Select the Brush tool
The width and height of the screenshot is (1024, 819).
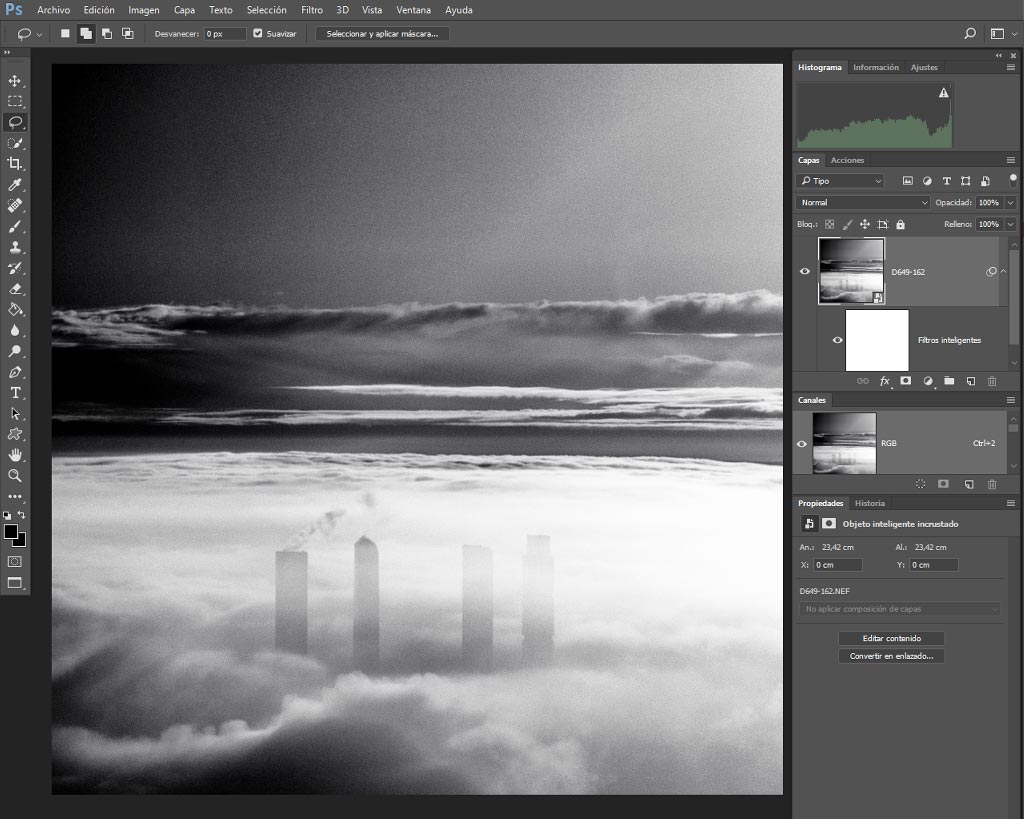[x=14, y=227]
